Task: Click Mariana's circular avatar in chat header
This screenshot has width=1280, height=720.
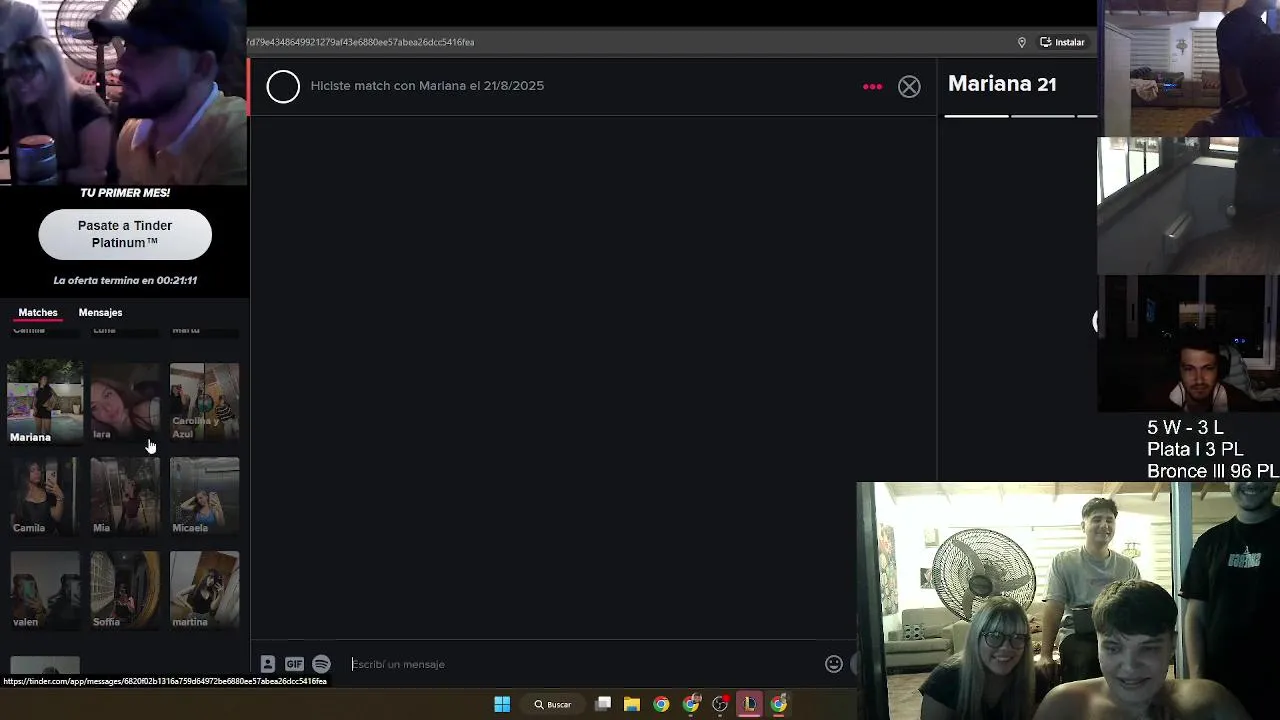Action: (283, 87)
